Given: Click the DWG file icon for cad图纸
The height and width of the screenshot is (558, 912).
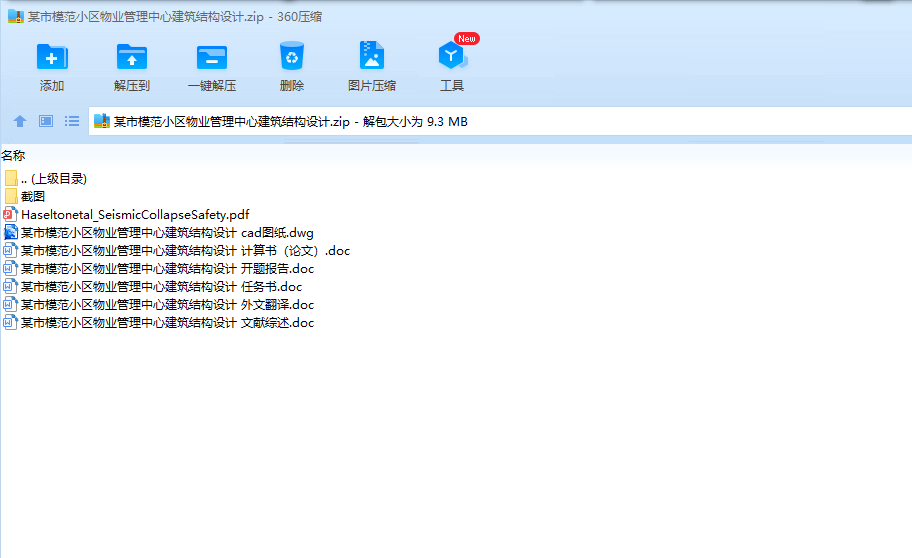Looking at the screenshot, I should point(10,233).
